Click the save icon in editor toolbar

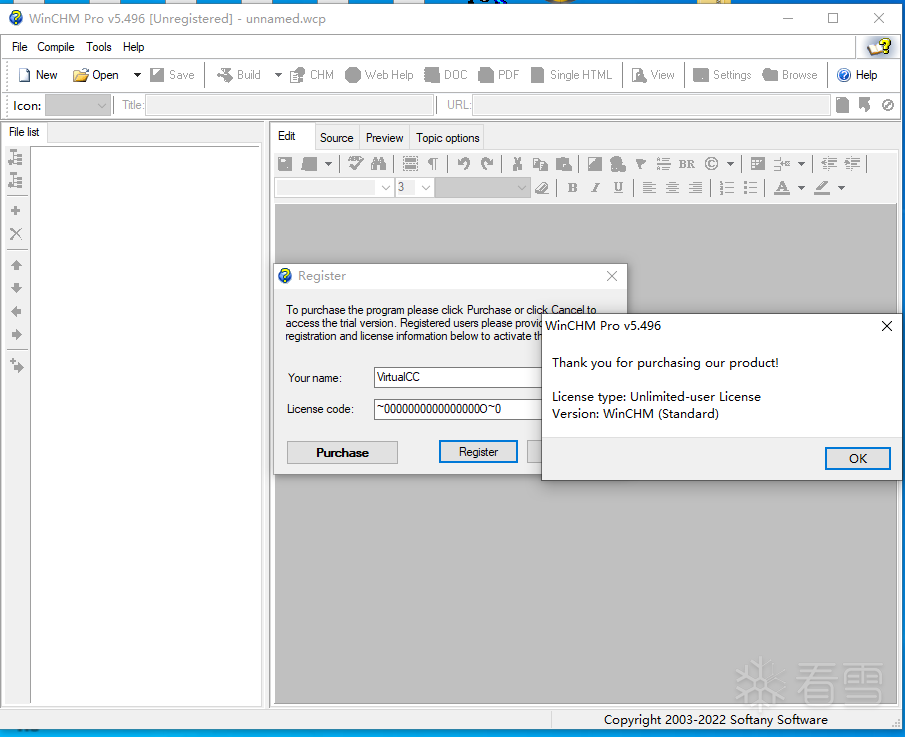[285, 164]
